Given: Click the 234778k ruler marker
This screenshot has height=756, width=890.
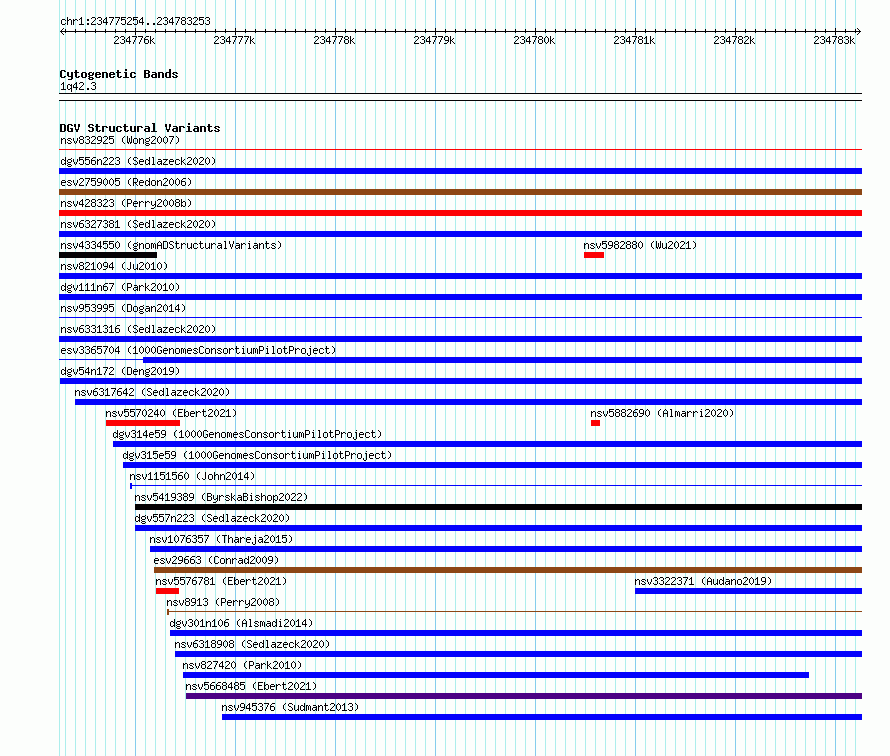Looking at the screenshot, I should (334, 40).
